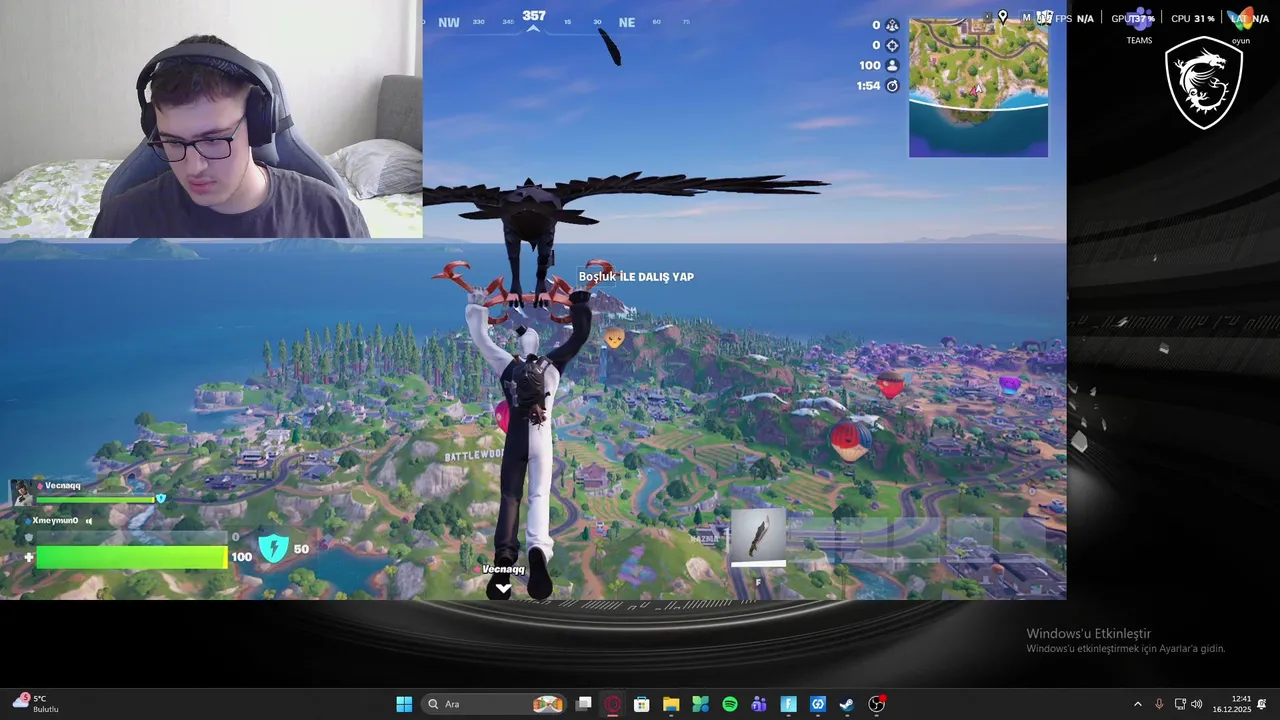This screenshot has width=1280, height=720.
Task: Click the team score icon
Action: click(892, 25)
